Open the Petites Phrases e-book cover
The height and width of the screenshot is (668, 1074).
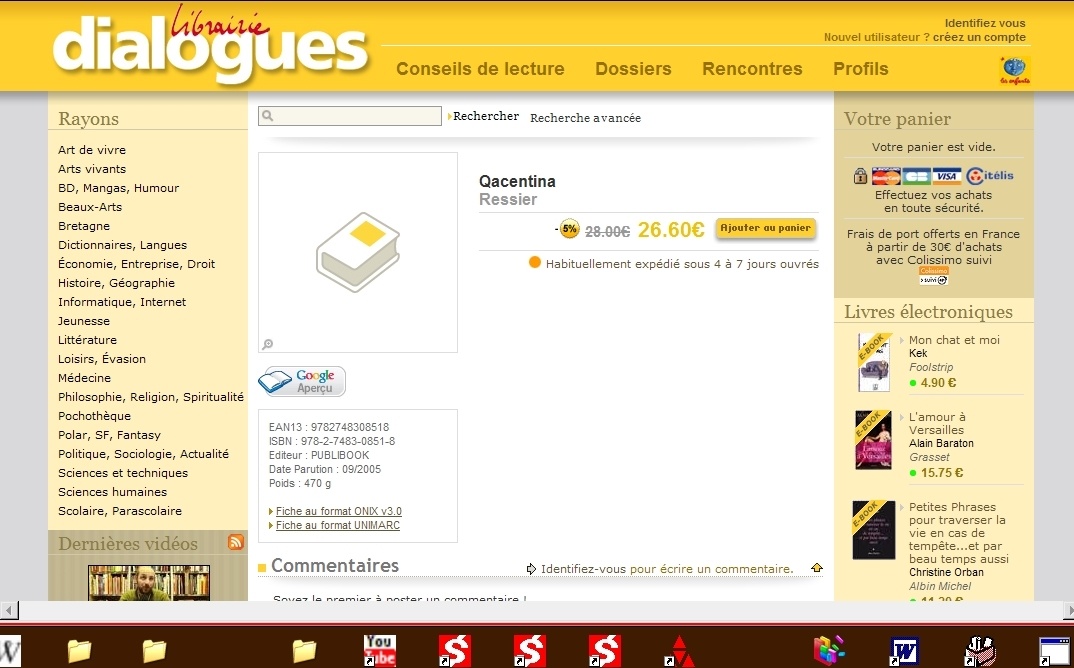coord(874,530)
